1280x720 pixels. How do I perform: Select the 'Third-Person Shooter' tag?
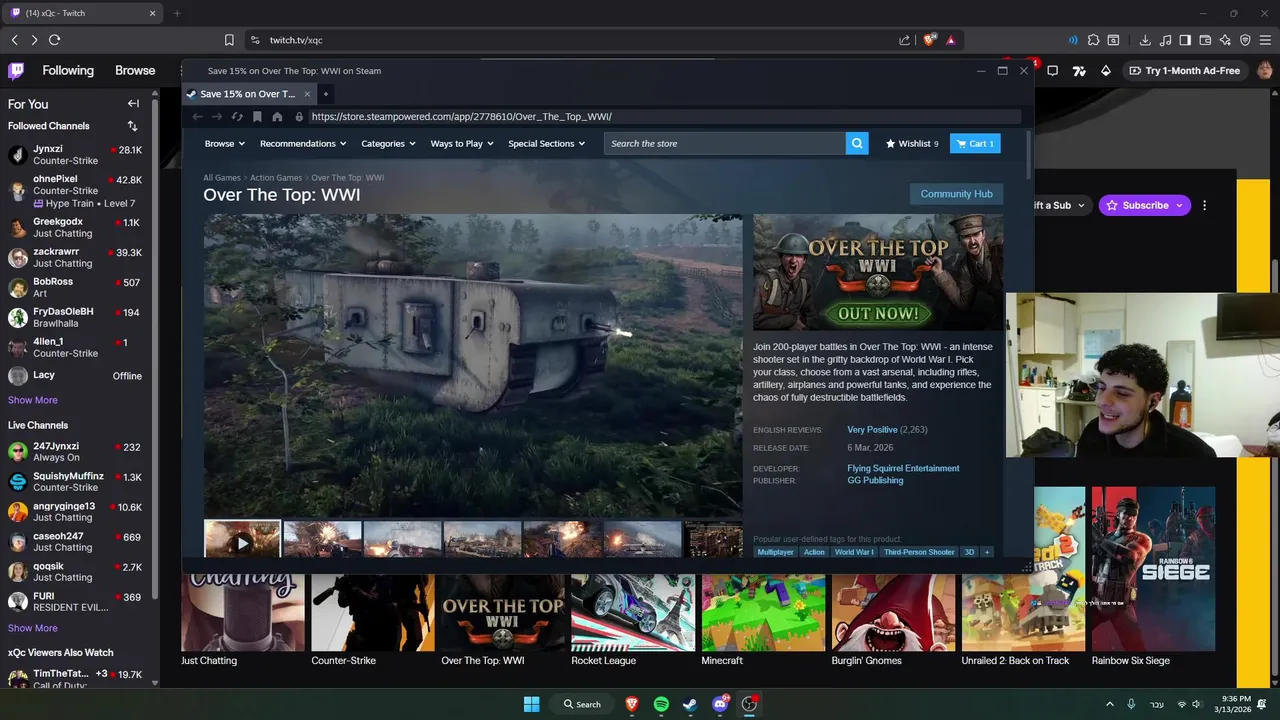pyautogui.click(x=919, y=552)
